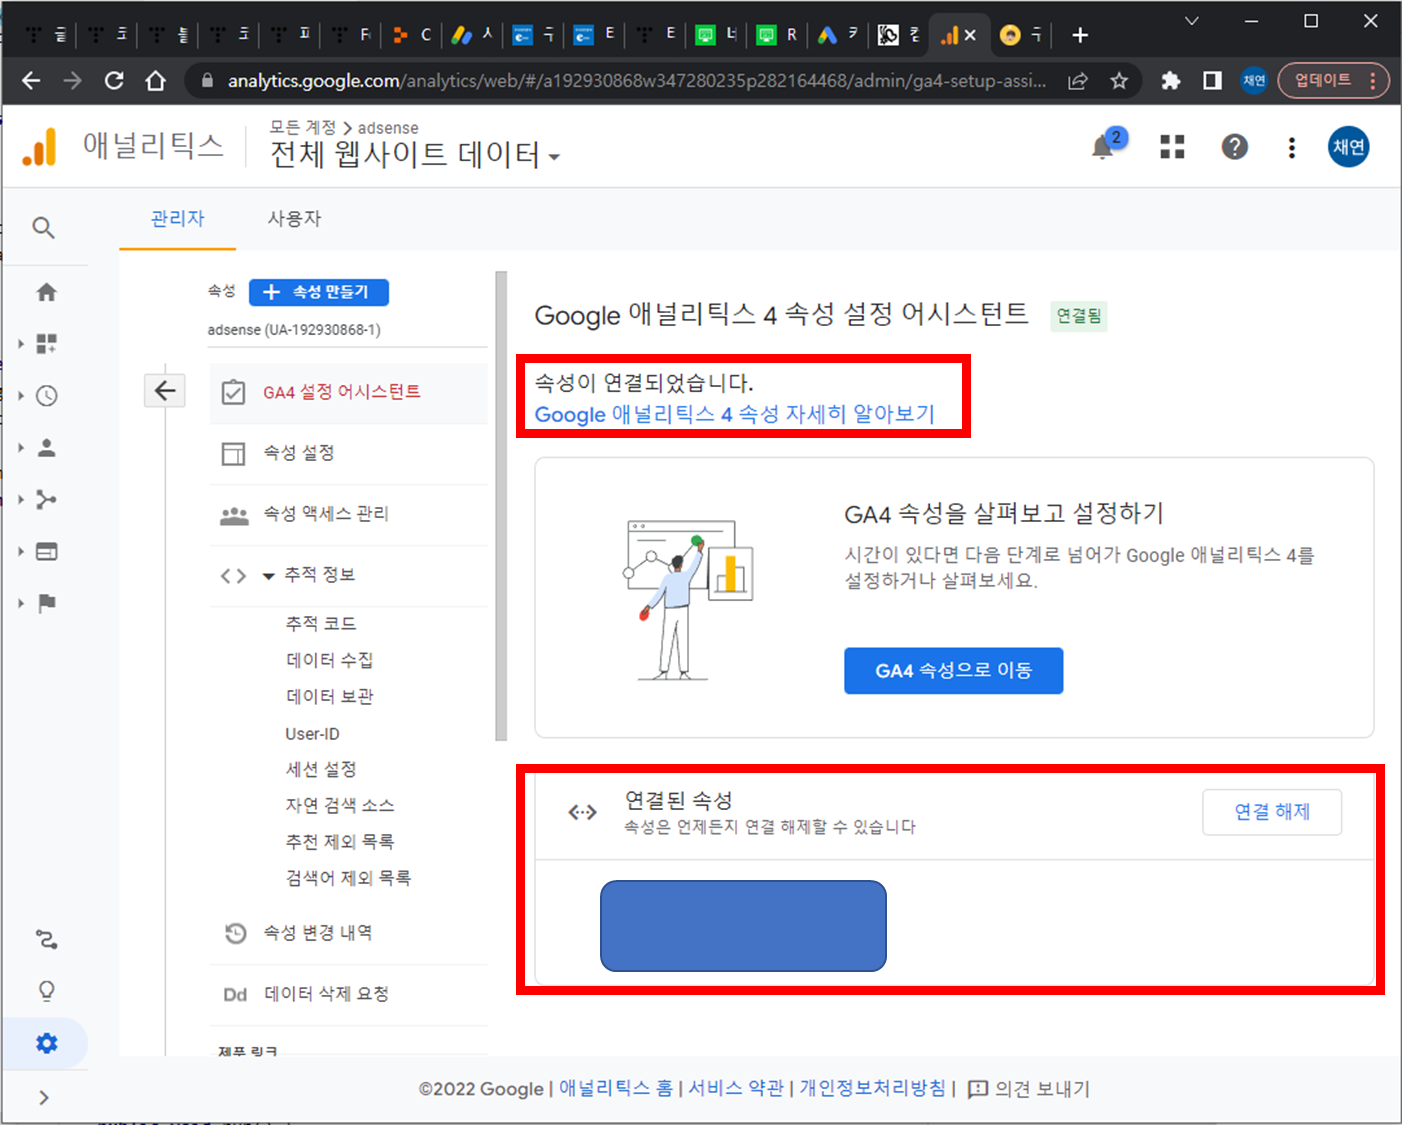The height and width of the screenshot is (1125, 1402).
Task: Click 의견 보내기 feedback link
Action: point(1029,1089)
